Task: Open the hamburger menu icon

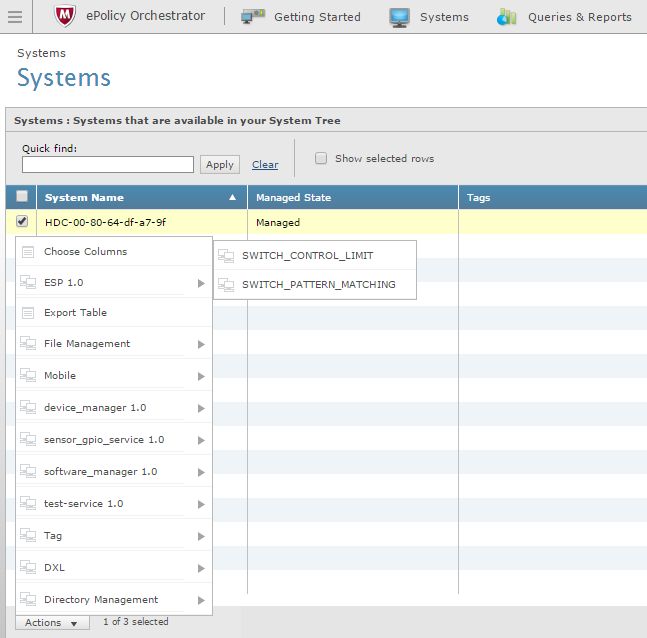Action: pos(16,17)
